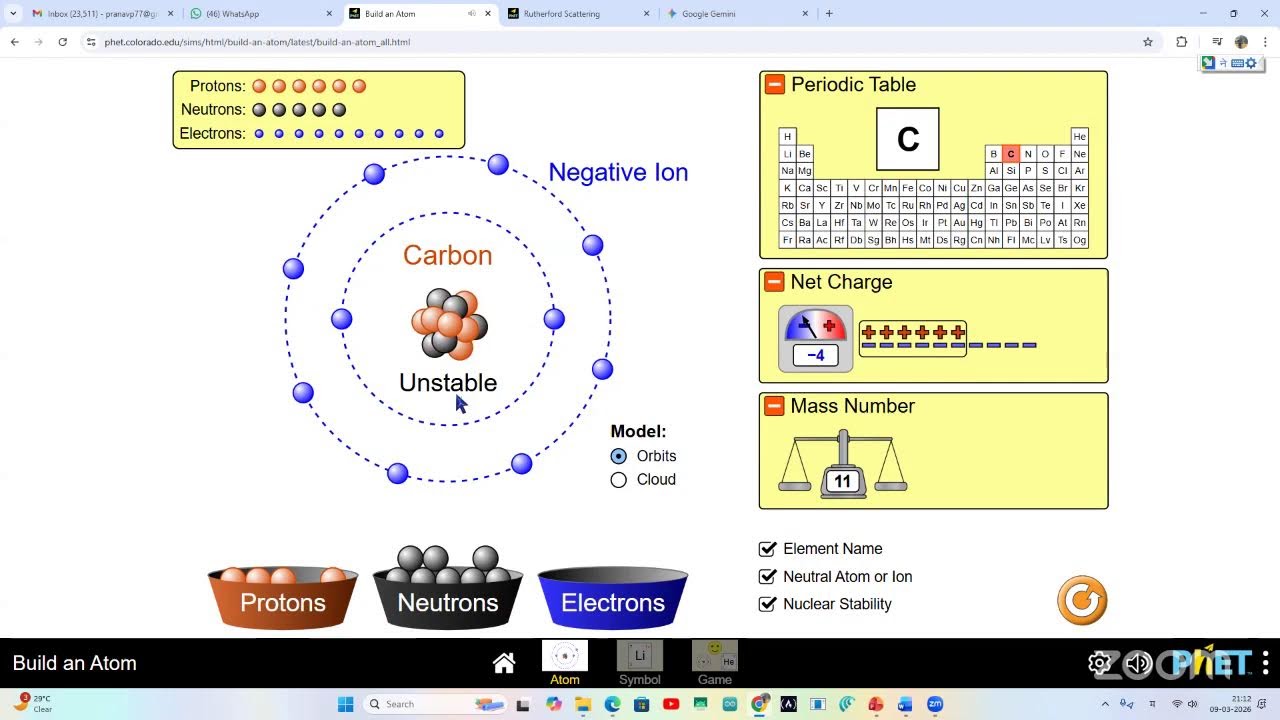The height and width of the screenshot is (720, 1280).
Task: Switch to the Google Gemini browser tab
Action: point(737,14)
